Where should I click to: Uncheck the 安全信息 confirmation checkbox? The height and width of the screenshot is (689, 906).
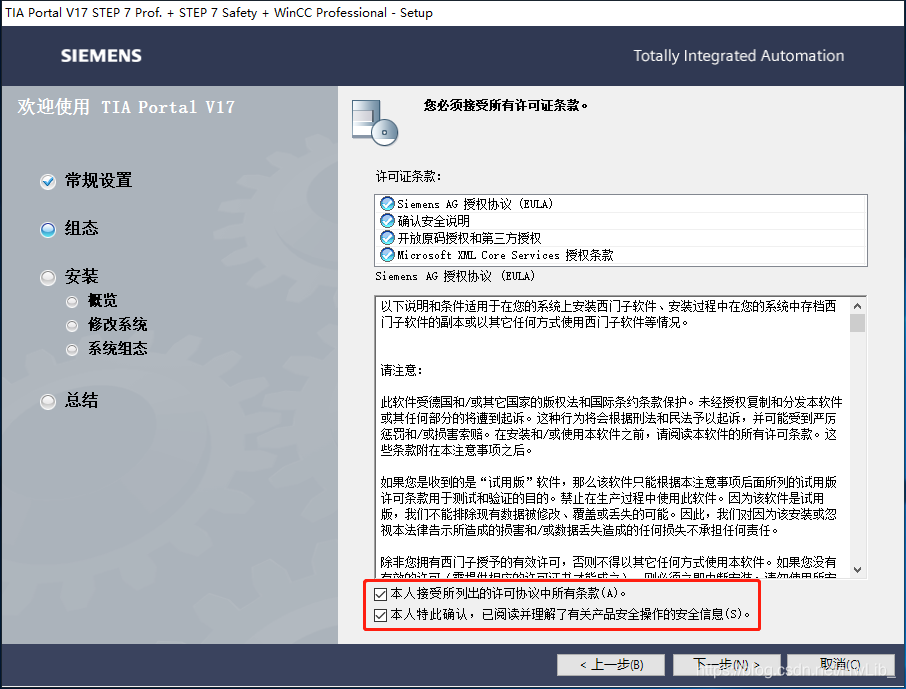[381, 613]
